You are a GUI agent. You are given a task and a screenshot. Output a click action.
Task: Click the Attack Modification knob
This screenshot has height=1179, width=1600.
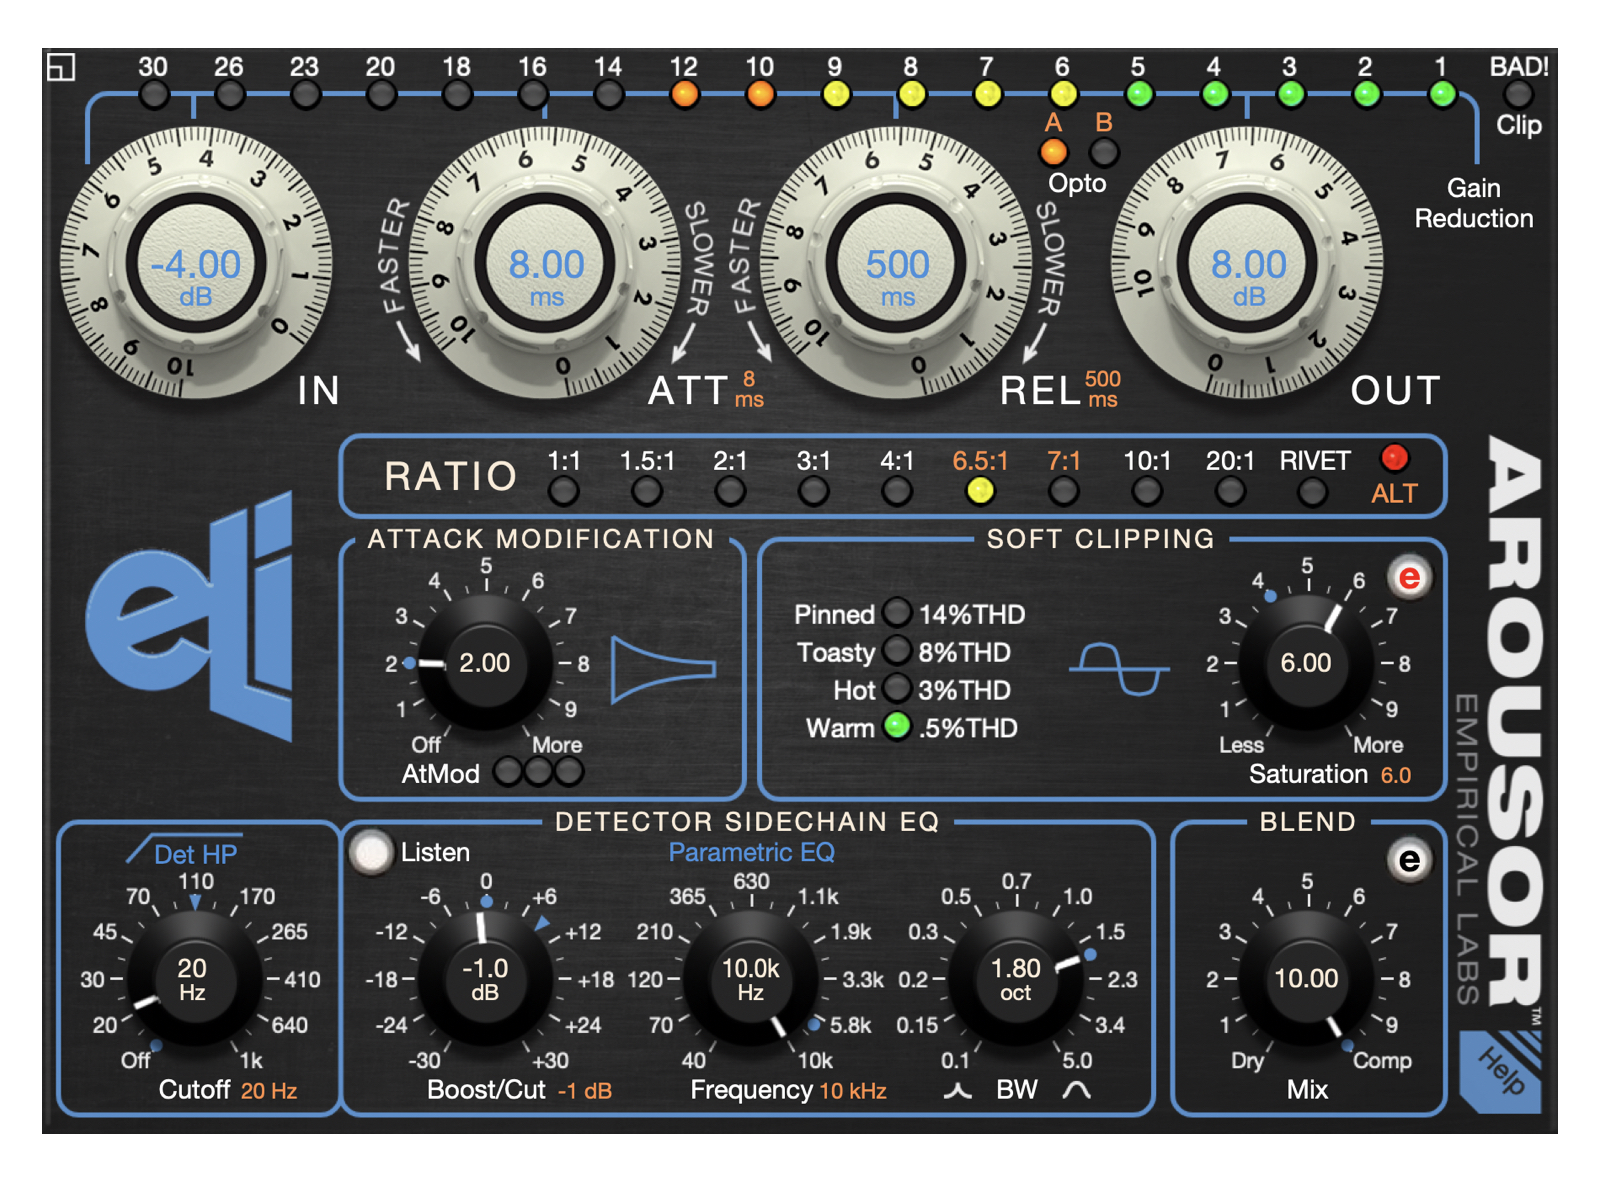tap(485, 663)
